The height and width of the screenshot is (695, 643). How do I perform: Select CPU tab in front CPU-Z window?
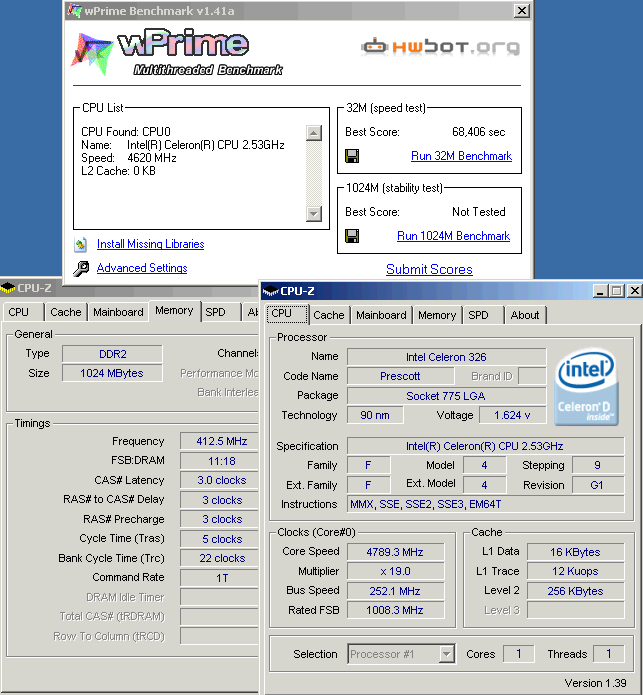point(287,314)
